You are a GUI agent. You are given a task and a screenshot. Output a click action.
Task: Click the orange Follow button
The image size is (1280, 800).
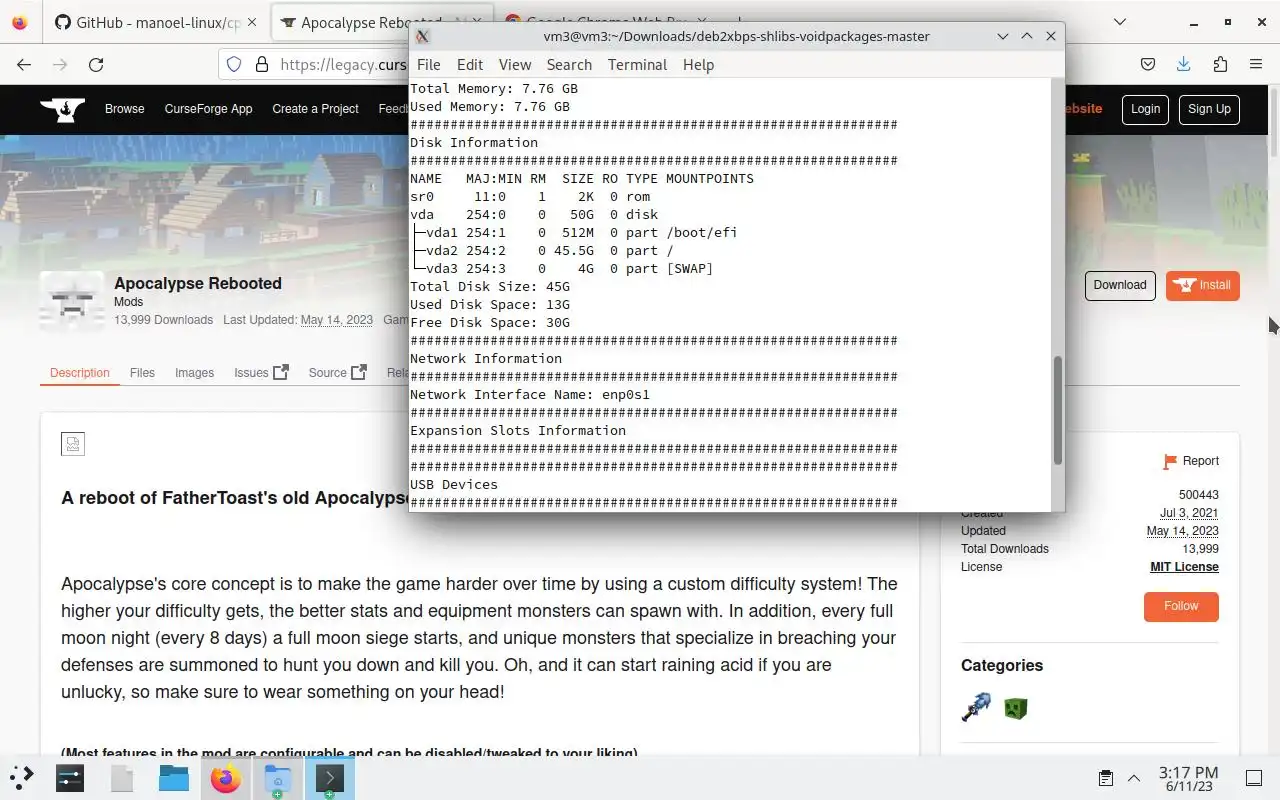(1181, 606)
